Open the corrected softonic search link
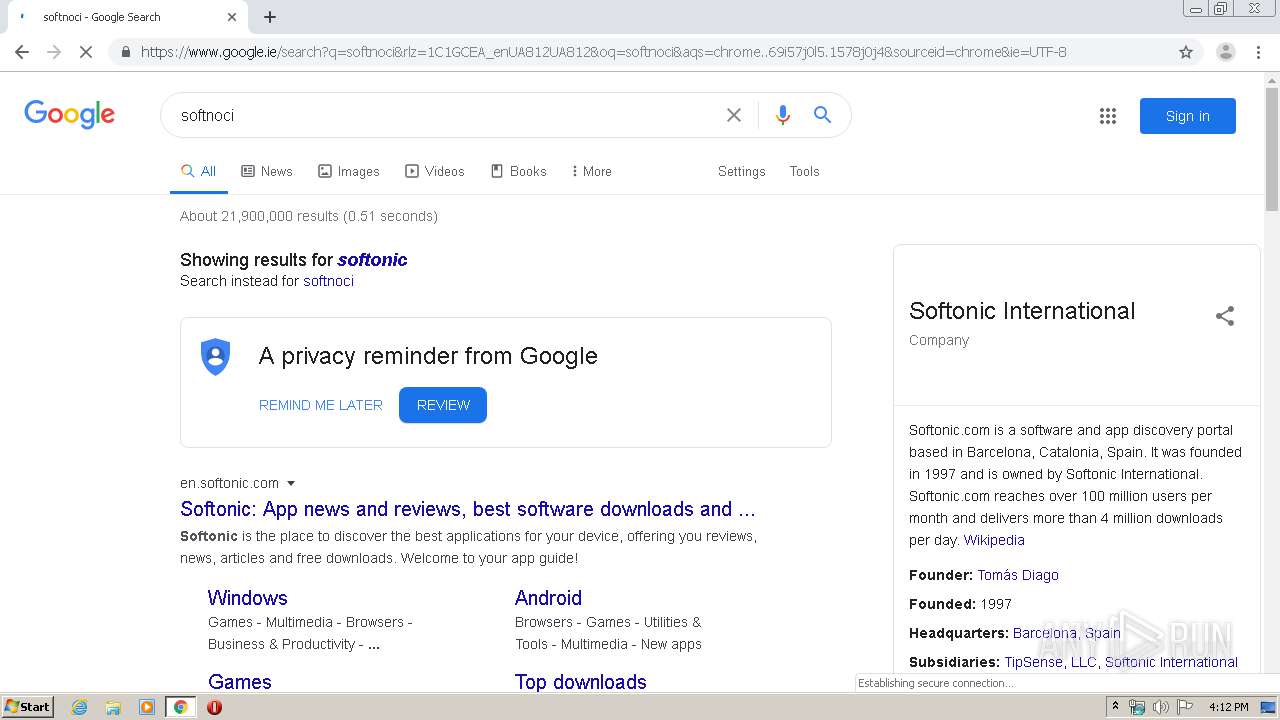1280x720 pixels. (x=372, y=260)
